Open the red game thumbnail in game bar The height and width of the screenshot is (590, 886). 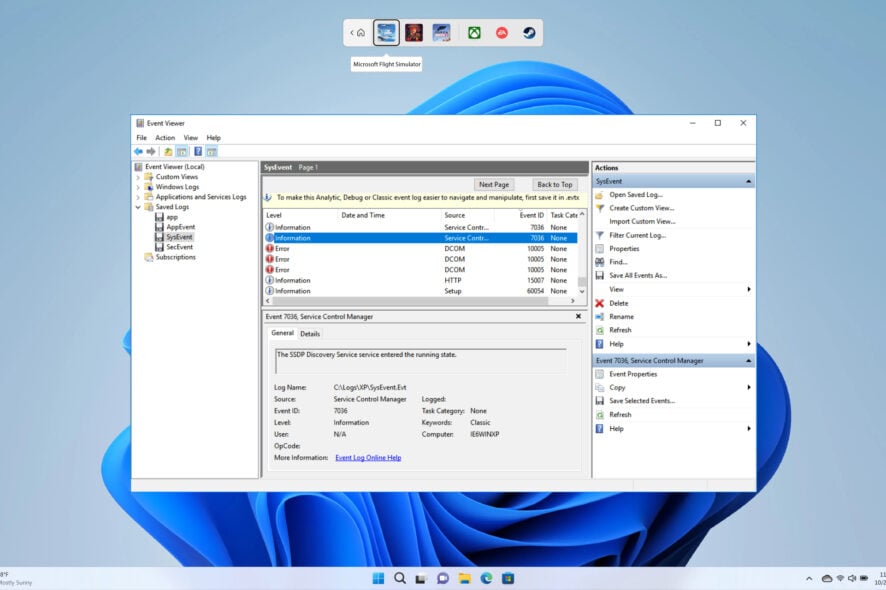[414, 33]
